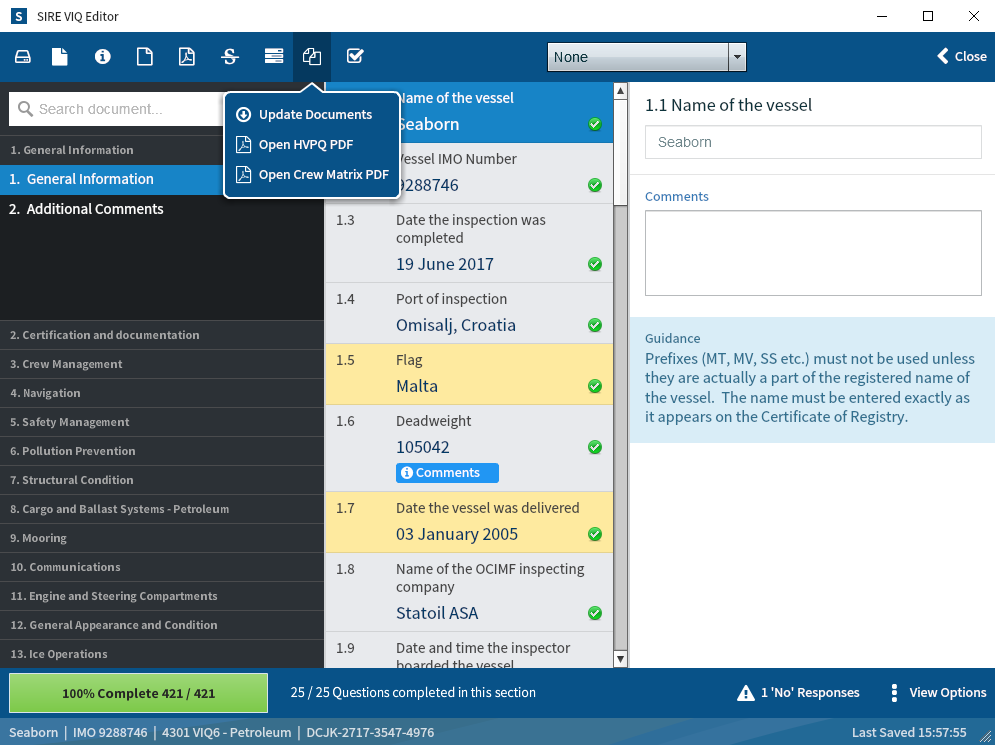995x745 pixels.
Task: Click the question list scrollbar down arrow
Action: click(621, 659)
